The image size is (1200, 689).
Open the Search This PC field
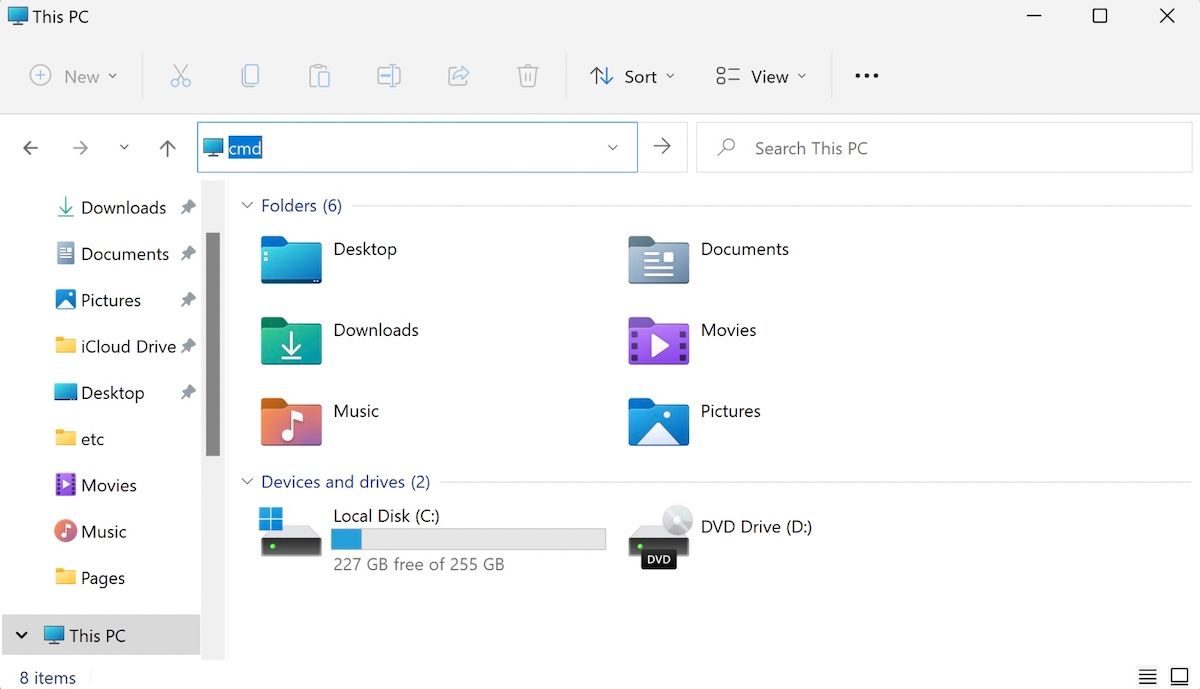pos(900,147)
